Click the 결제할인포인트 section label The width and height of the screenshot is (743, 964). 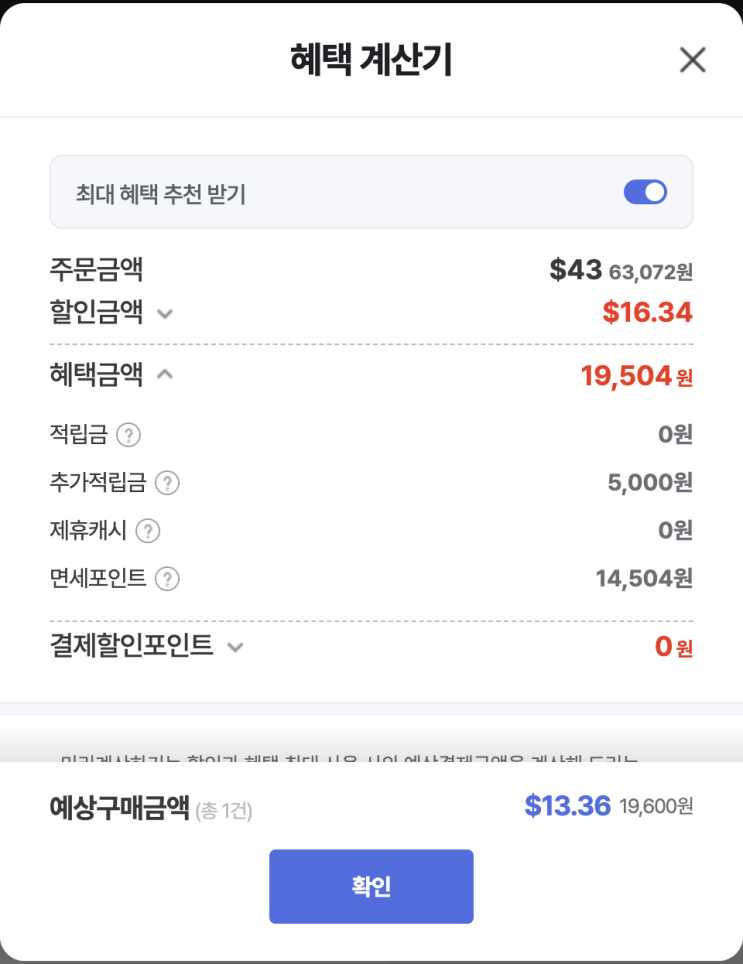coord(131,646)
